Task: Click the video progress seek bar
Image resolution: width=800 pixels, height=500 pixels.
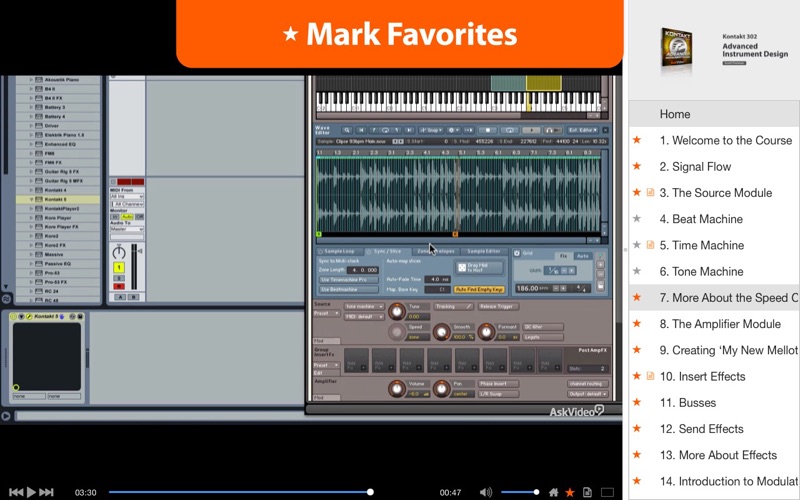Action: (240, 492)
